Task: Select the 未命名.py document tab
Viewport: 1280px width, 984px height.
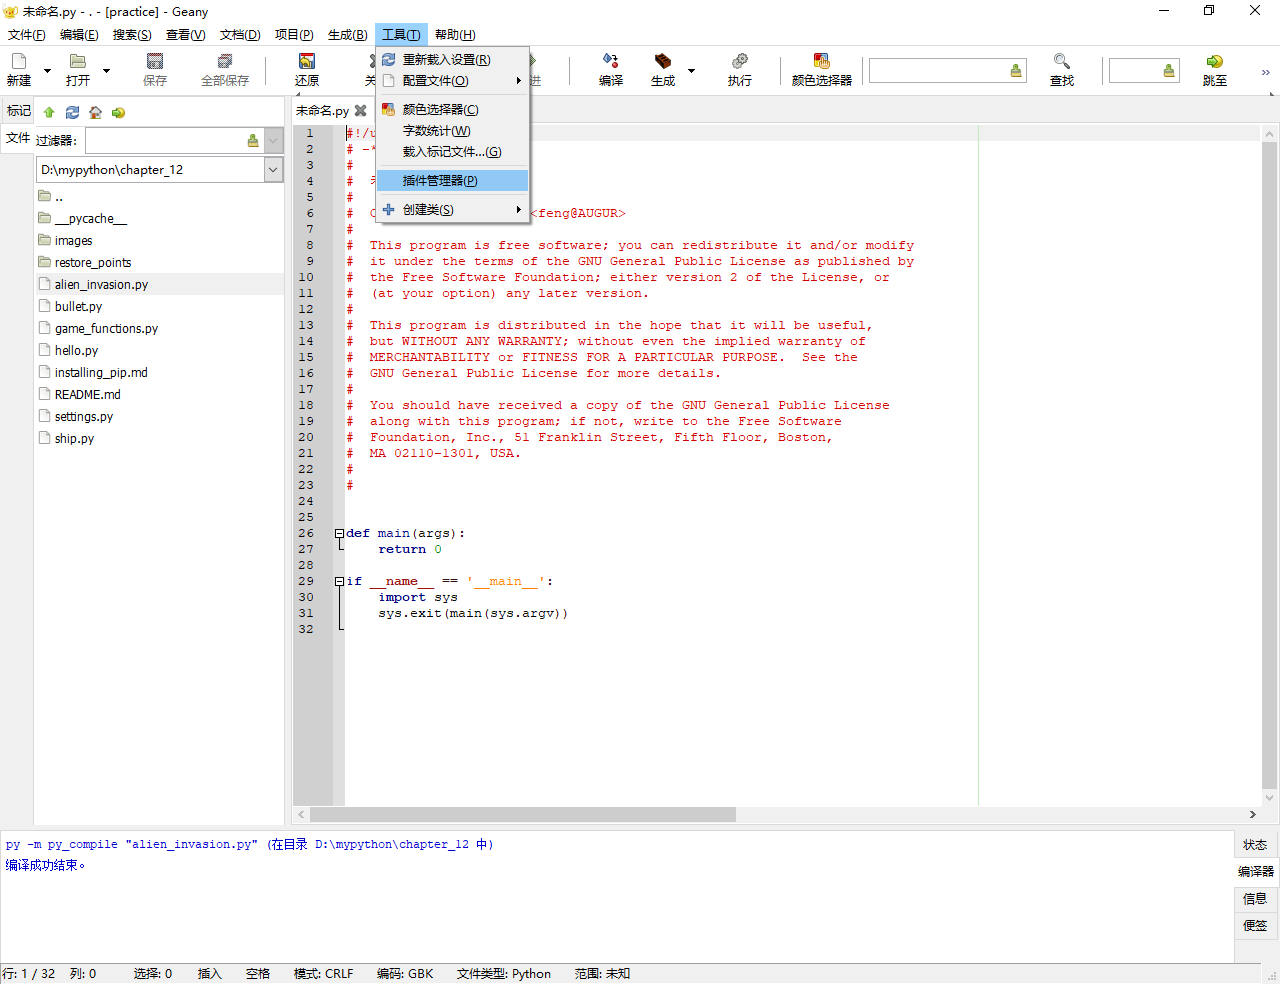Action: click(322, 111)
